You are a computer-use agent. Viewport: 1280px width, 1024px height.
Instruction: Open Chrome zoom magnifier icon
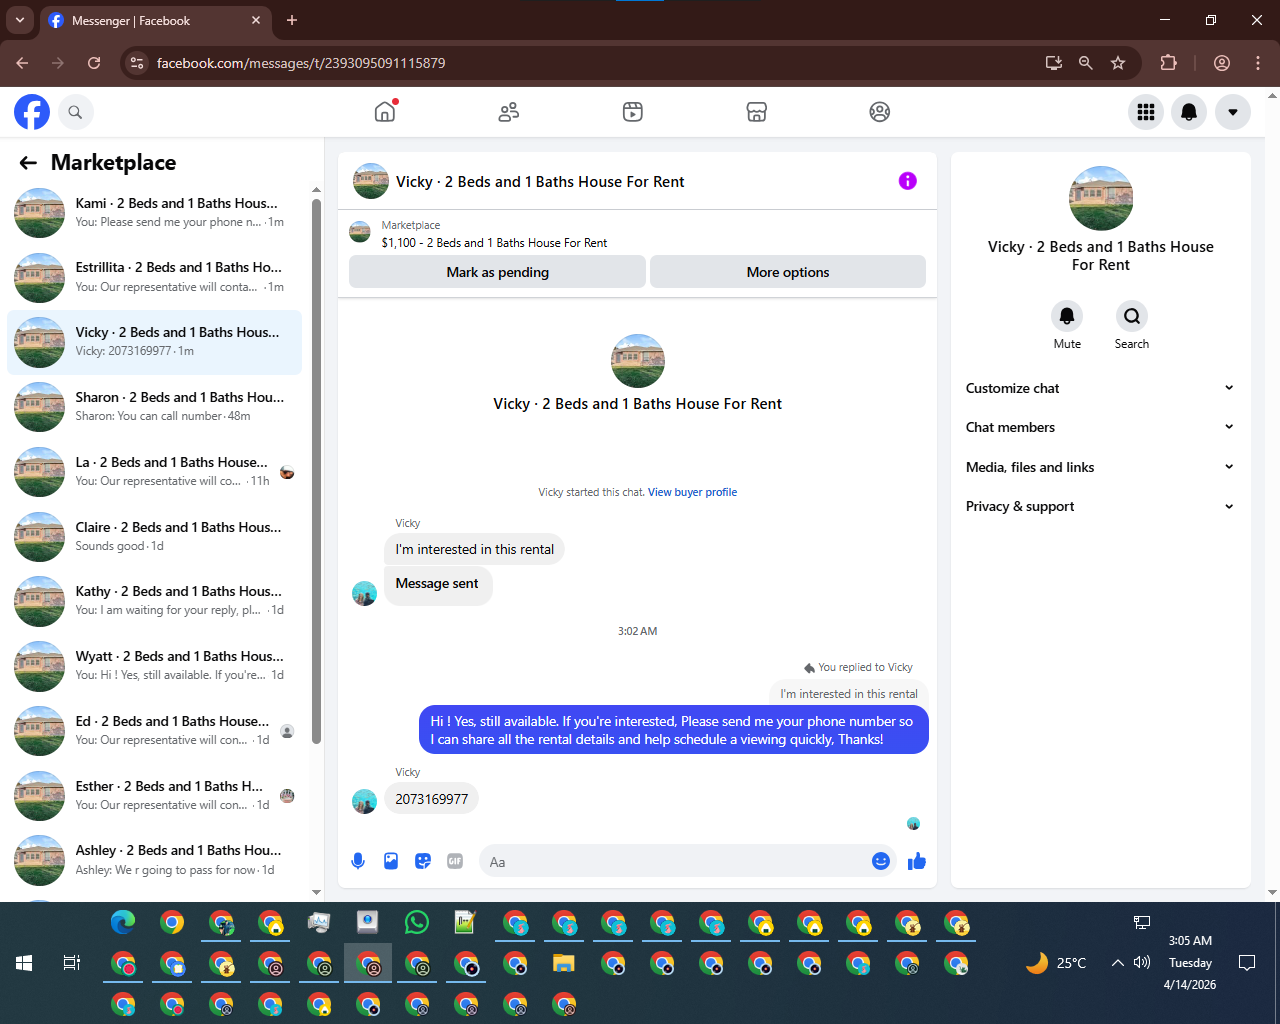[1085, 63]
